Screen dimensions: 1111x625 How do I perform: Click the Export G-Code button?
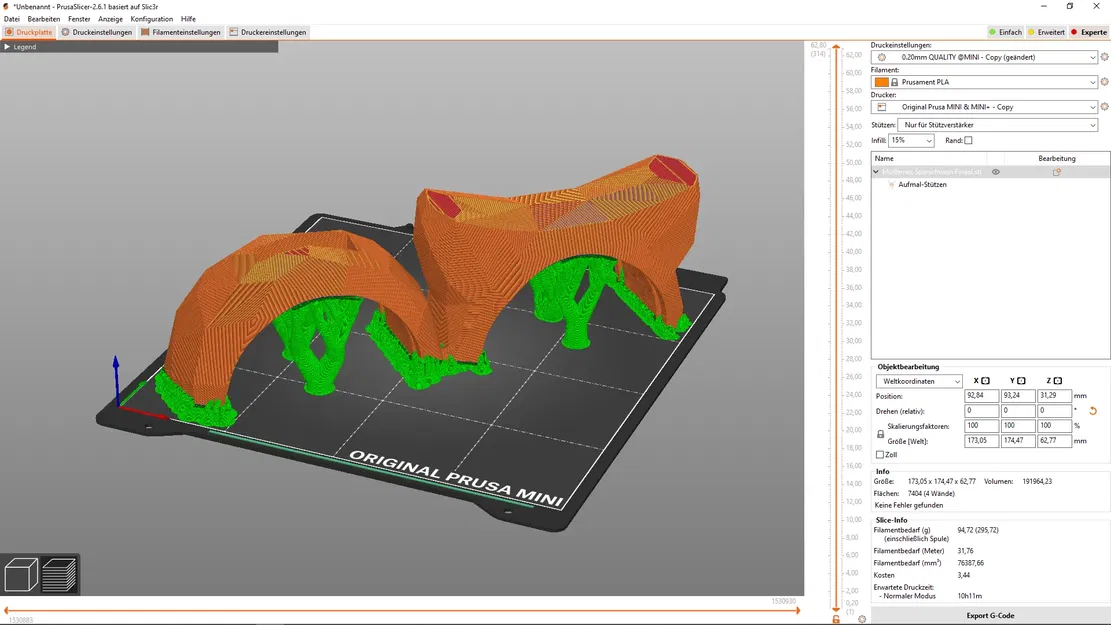pyautogui.click(x=989, y=615)
